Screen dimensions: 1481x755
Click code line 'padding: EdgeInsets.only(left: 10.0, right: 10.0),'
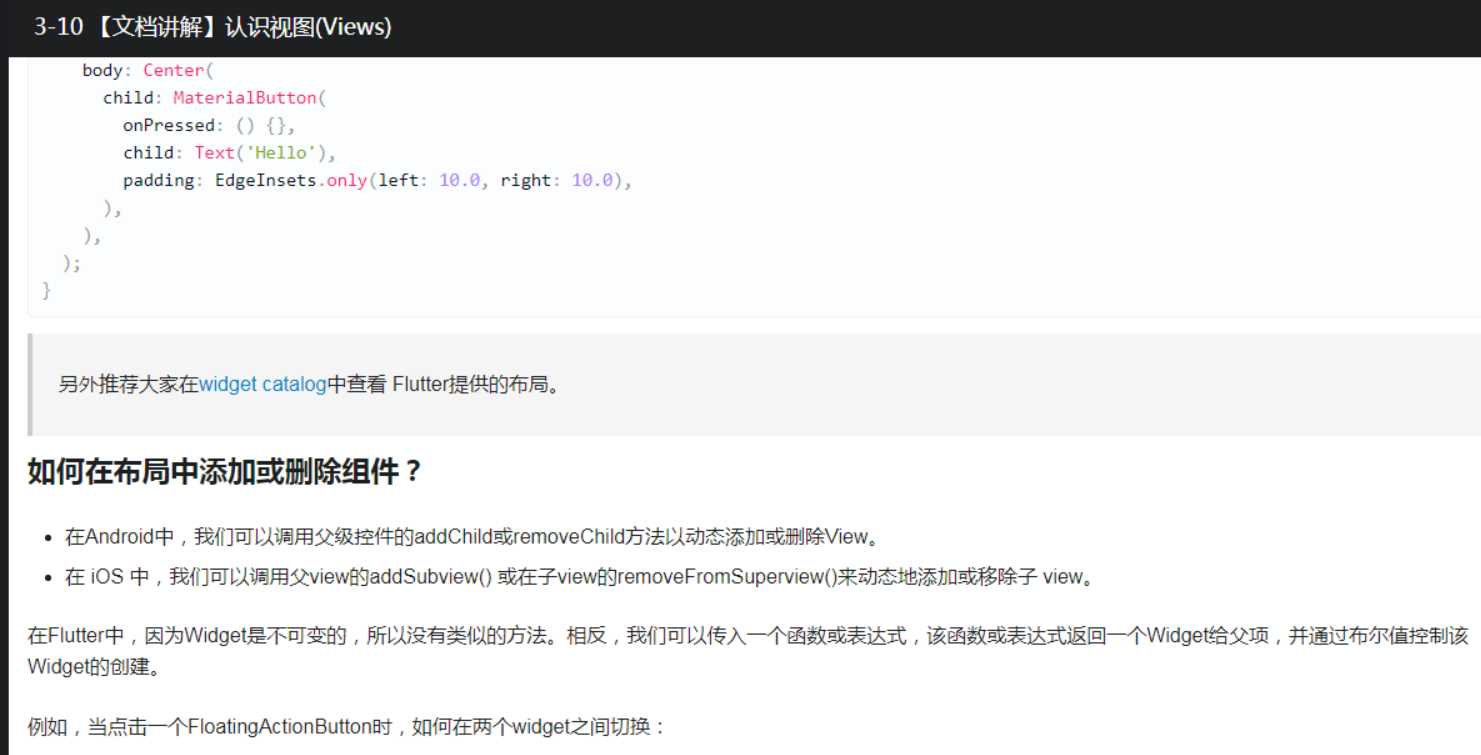[x=379, y=181]
